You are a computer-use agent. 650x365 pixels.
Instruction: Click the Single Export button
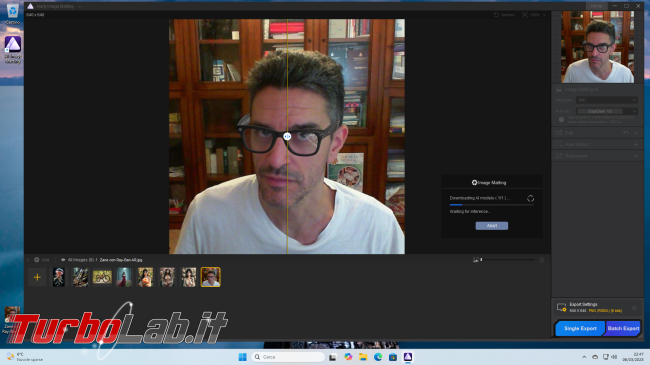580,328
